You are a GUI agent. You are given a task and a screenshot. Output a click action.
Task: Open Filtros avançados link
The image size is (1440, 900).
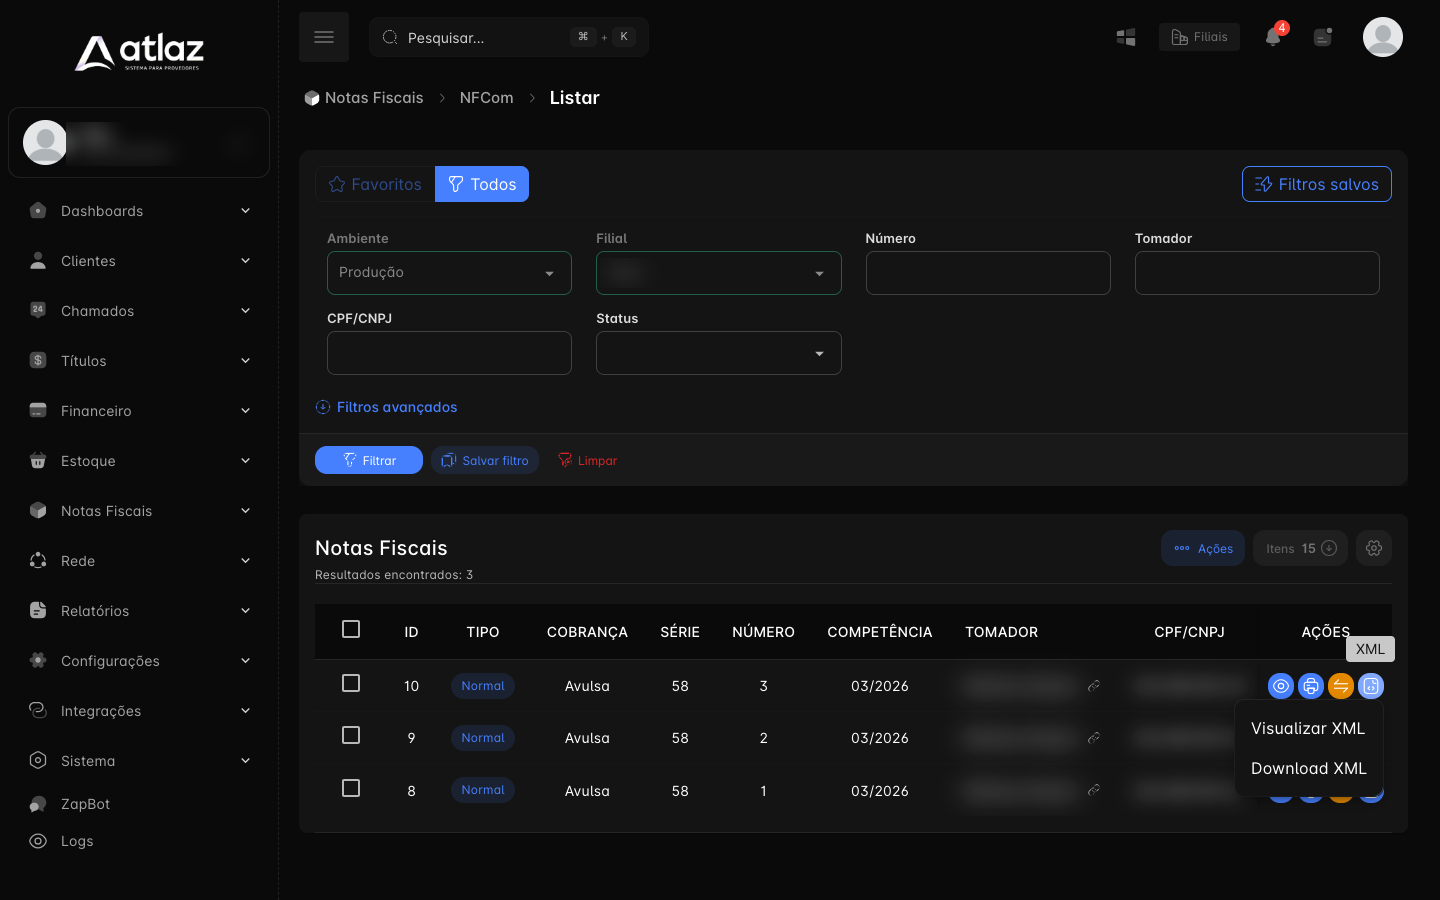tap(386, 407)
